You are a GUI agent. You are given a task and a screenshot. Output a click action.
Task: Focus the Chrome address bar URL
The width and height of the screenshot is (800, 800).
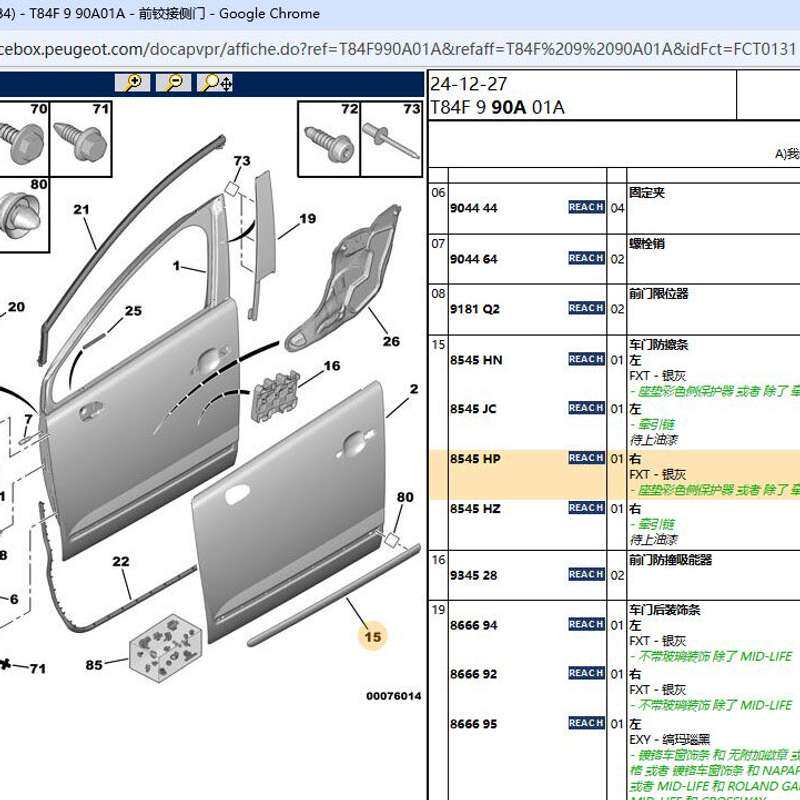[x=400, y=49]
